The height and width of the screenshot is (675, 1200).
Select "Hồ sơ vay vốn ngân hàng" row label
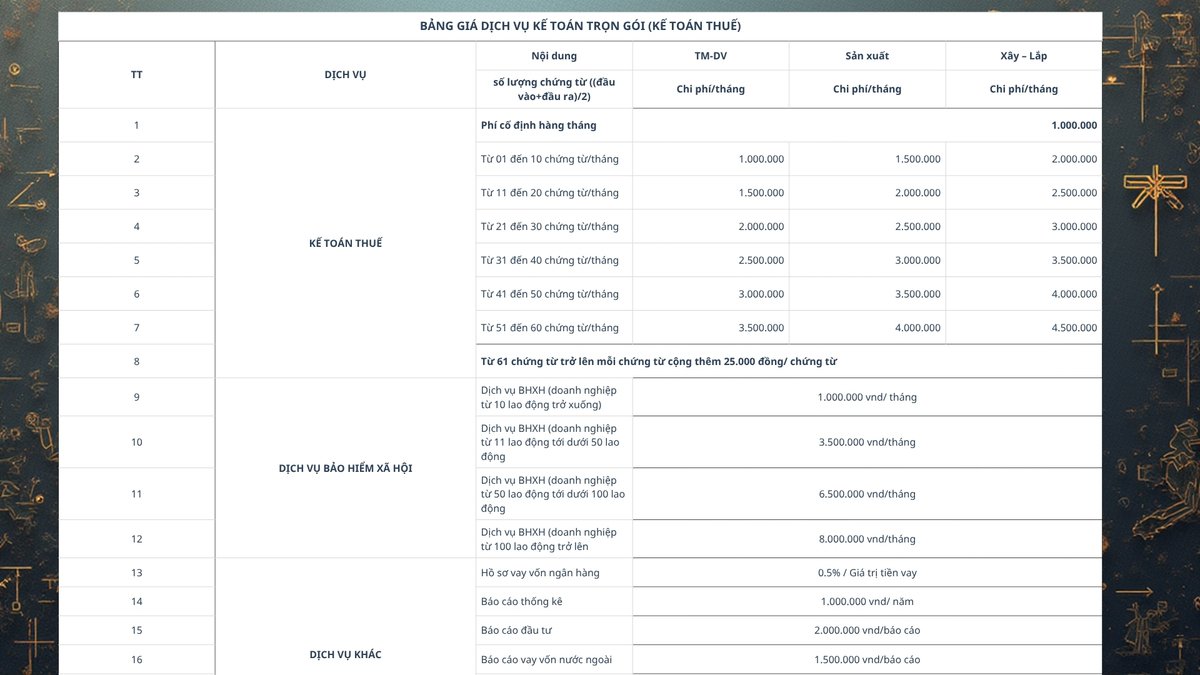540,573
